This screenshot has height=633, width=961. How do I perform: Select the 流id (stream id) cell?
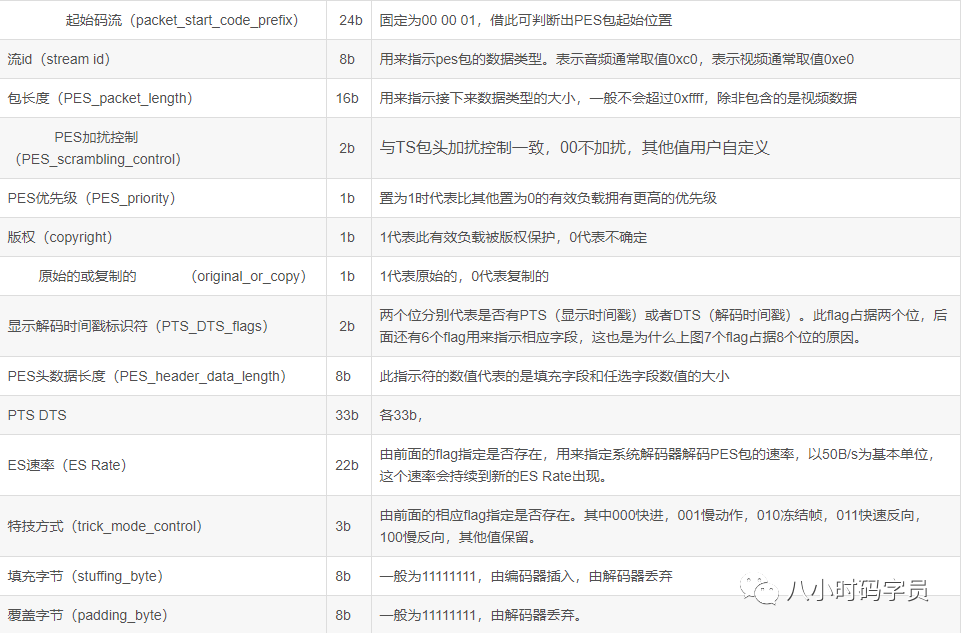(x=163, y=59)
